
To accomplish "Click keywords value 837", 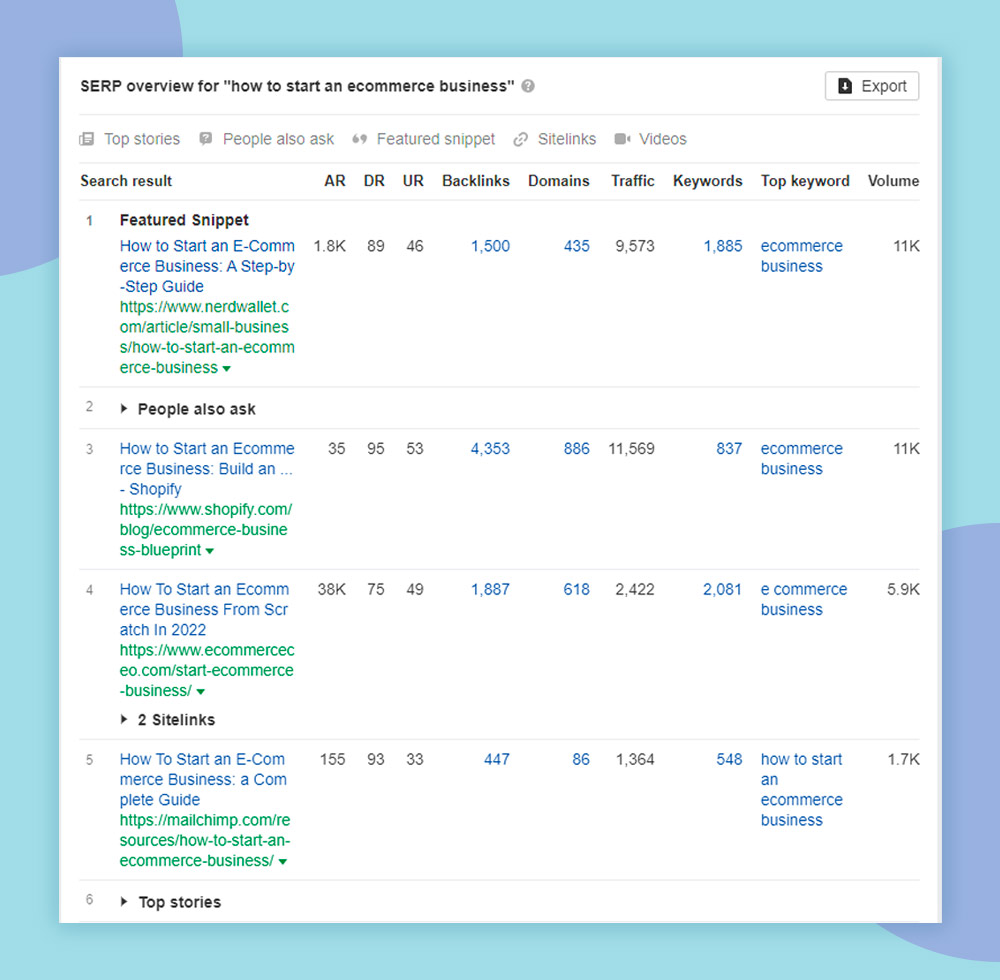I will tap(729, 449).
